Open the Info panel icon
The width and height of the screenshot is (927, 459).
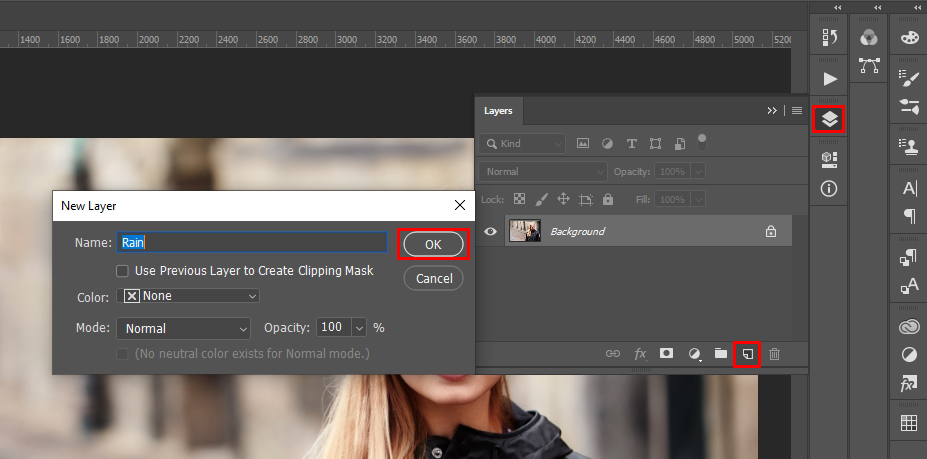pos(829,188)
